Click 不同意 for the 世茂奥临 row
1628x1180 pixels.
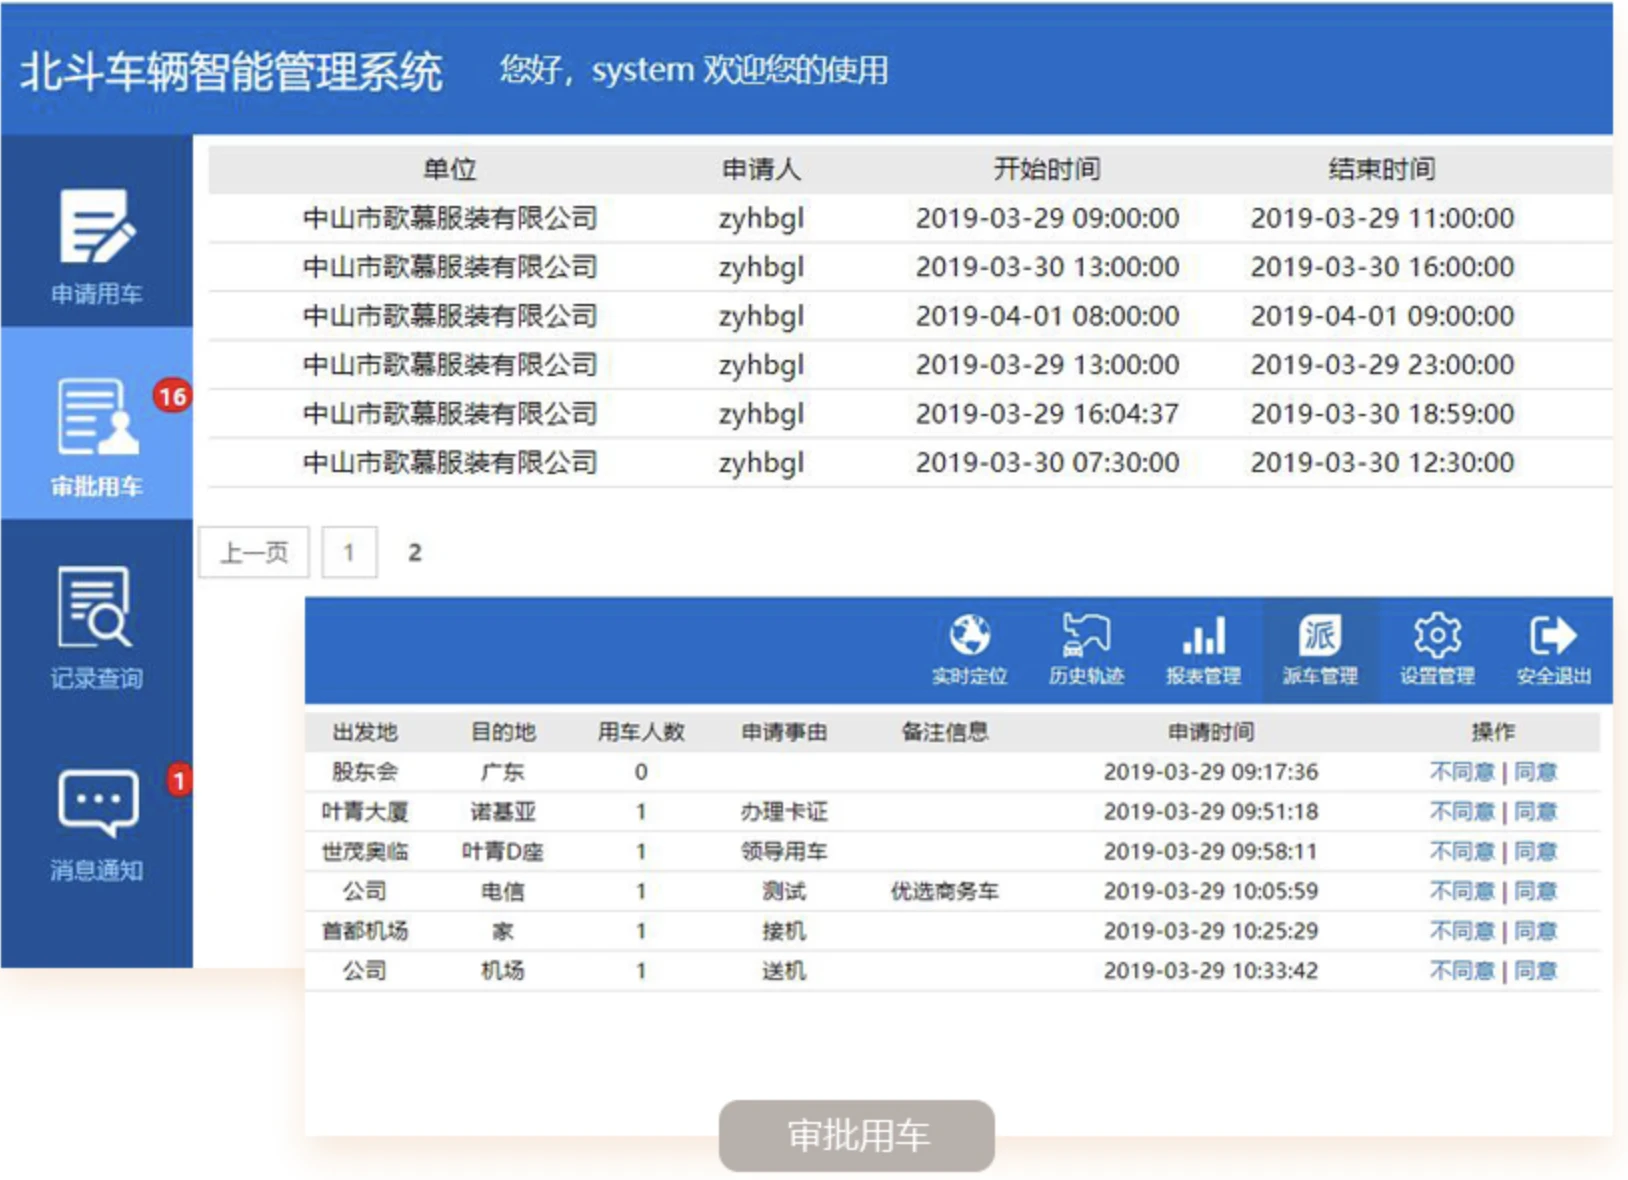(1461, 851)
